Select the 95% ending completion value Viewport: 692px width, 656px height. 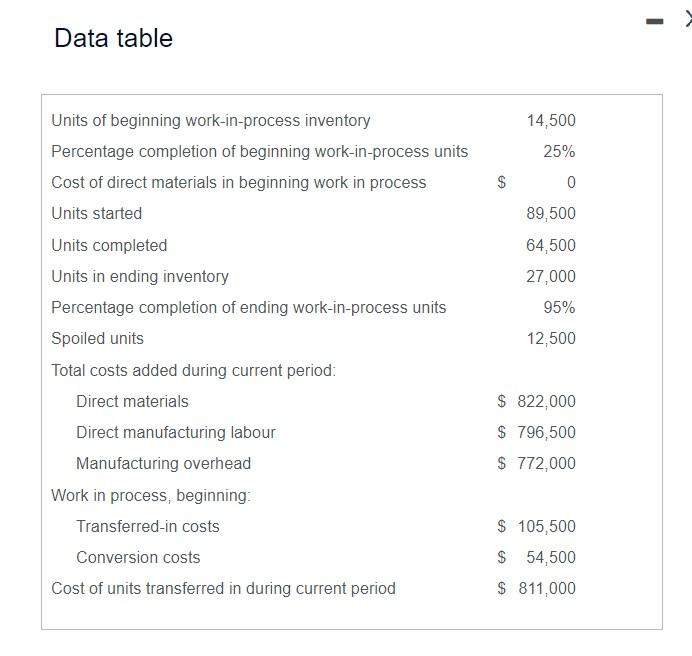559,307
